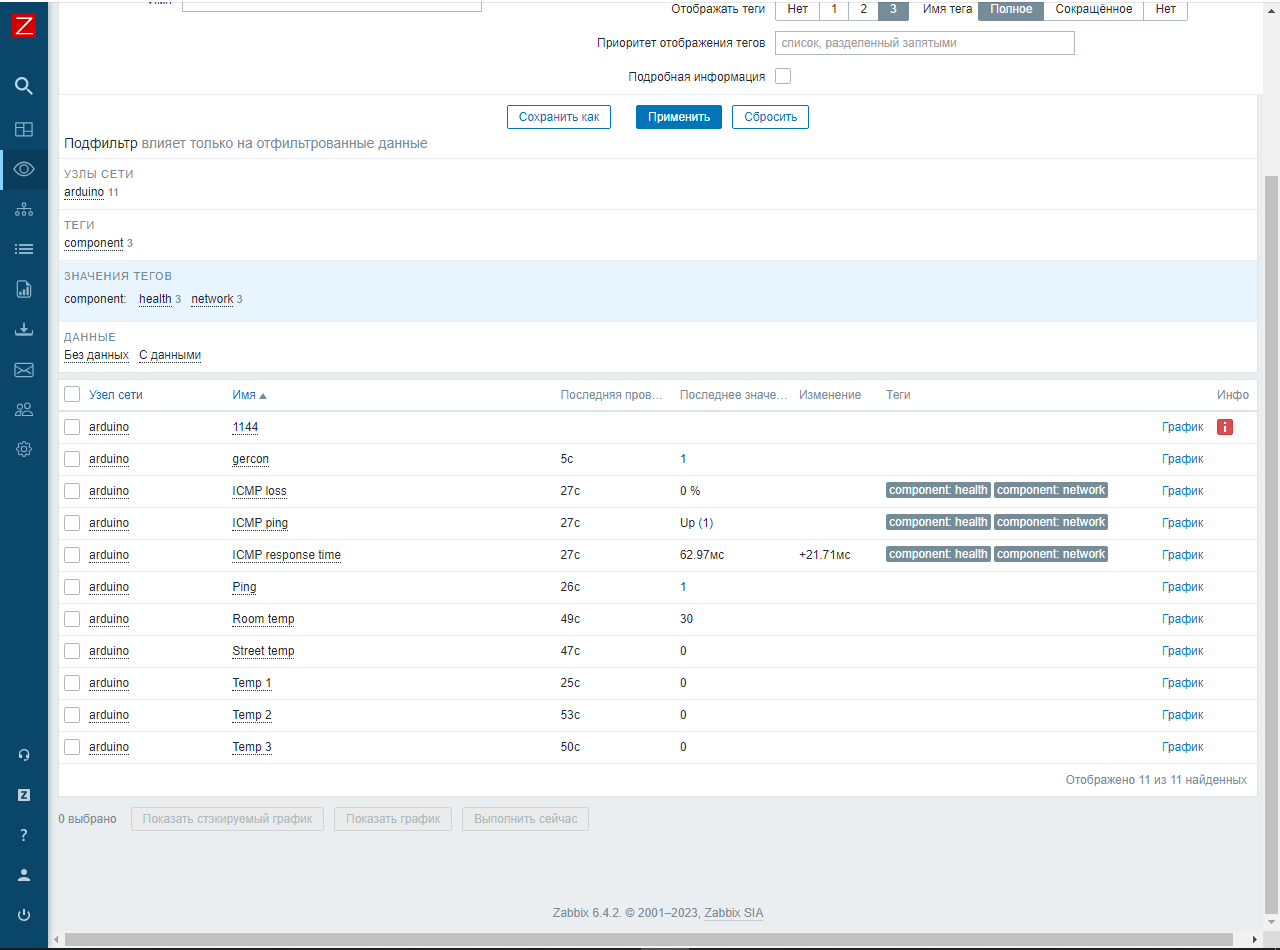Open the Administration gear icon
This screenshot has width=1280, height=950.
24,449
